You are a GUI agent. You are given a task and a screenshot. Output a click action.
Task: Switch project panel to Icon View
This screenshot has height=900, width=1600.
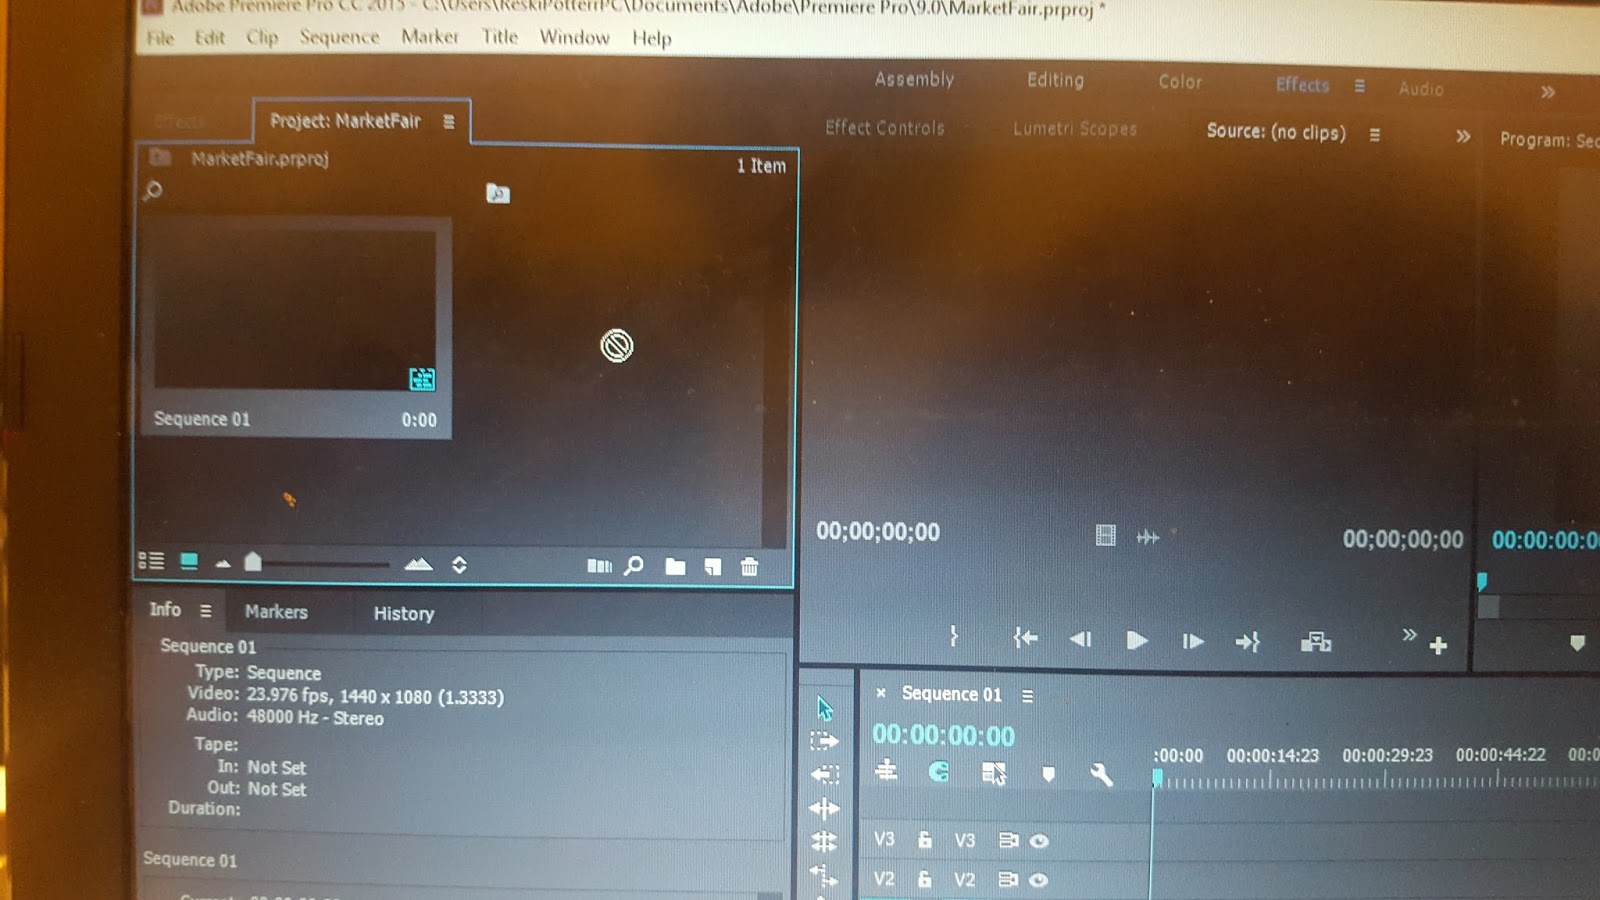[189, 561]
